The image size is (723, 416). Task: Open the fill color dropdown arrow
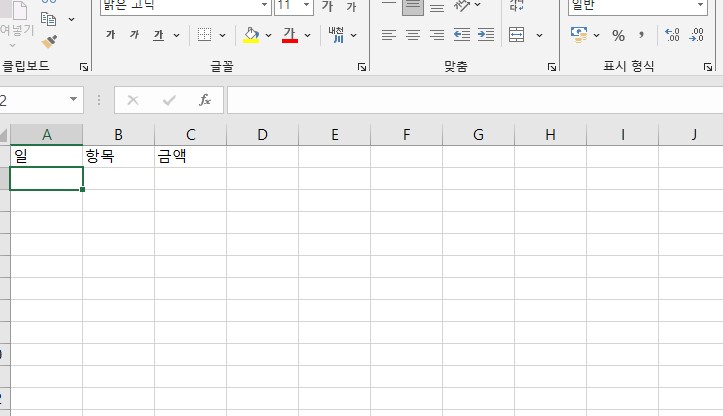268,35
